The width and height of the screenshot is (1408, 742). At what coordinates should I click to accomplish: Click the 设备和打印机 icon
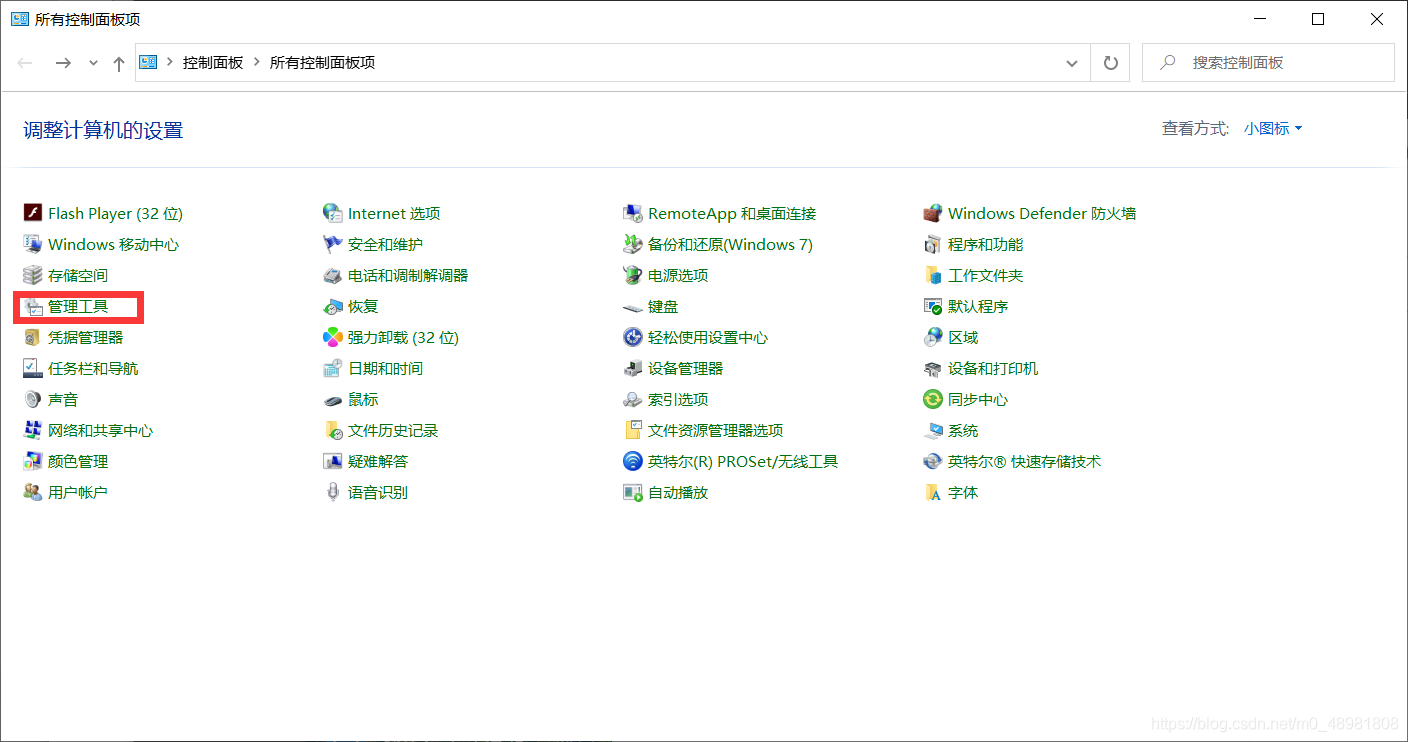932,368
